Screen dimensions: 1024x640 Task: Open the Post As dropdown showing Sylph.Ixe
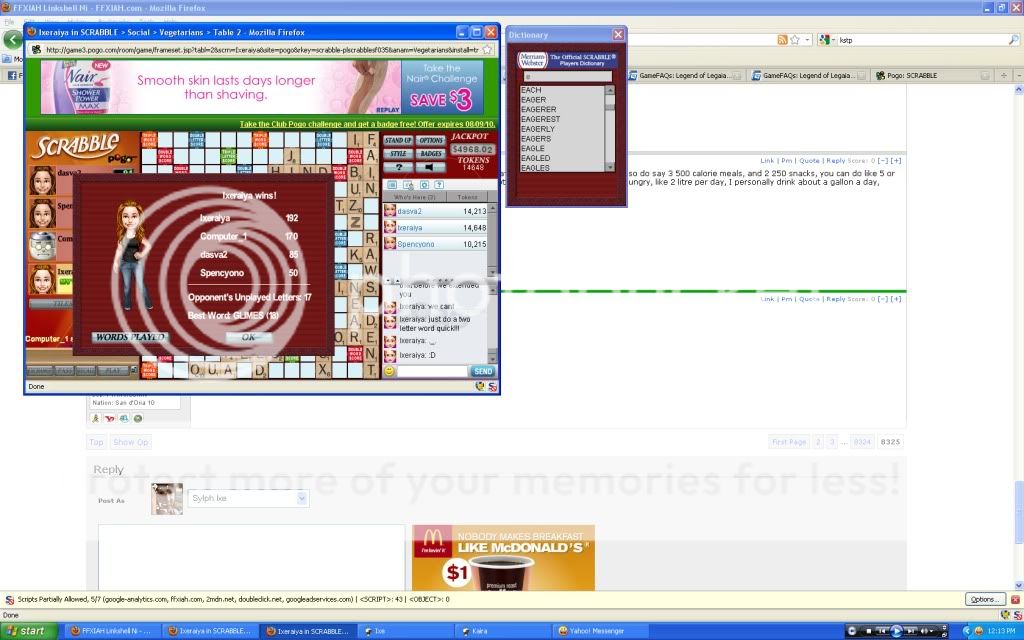pos(302,498)
